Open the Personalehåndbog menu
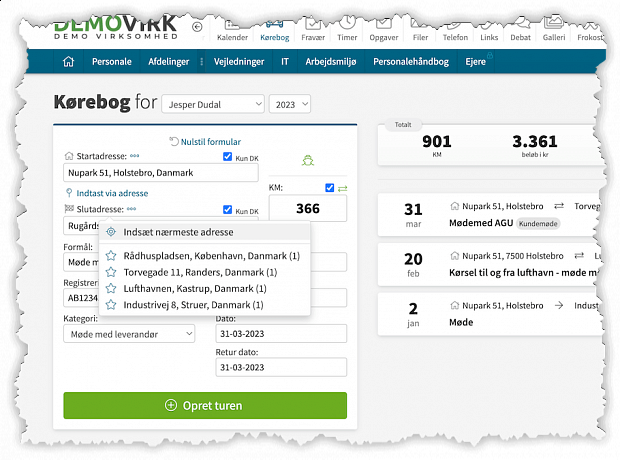 coord(411,61)
